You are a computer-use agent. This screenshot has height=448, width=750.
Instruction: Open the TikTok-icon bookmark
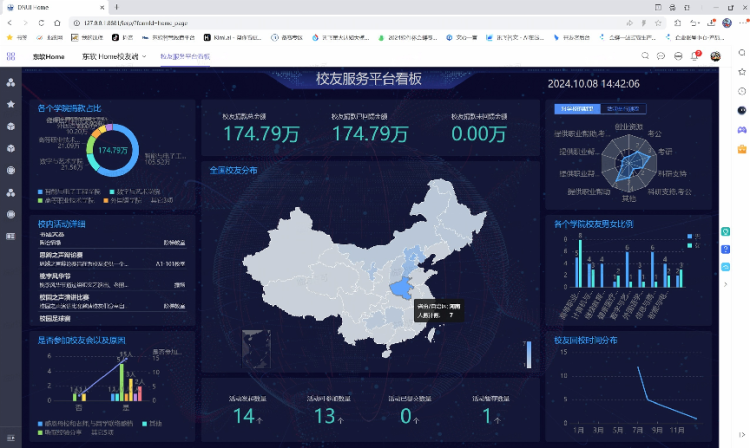point(122,37)
